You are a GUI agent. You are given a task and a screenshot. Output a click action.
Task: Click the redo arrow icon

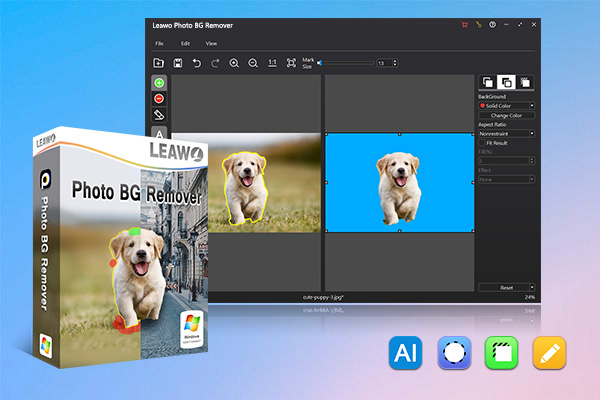215,63
